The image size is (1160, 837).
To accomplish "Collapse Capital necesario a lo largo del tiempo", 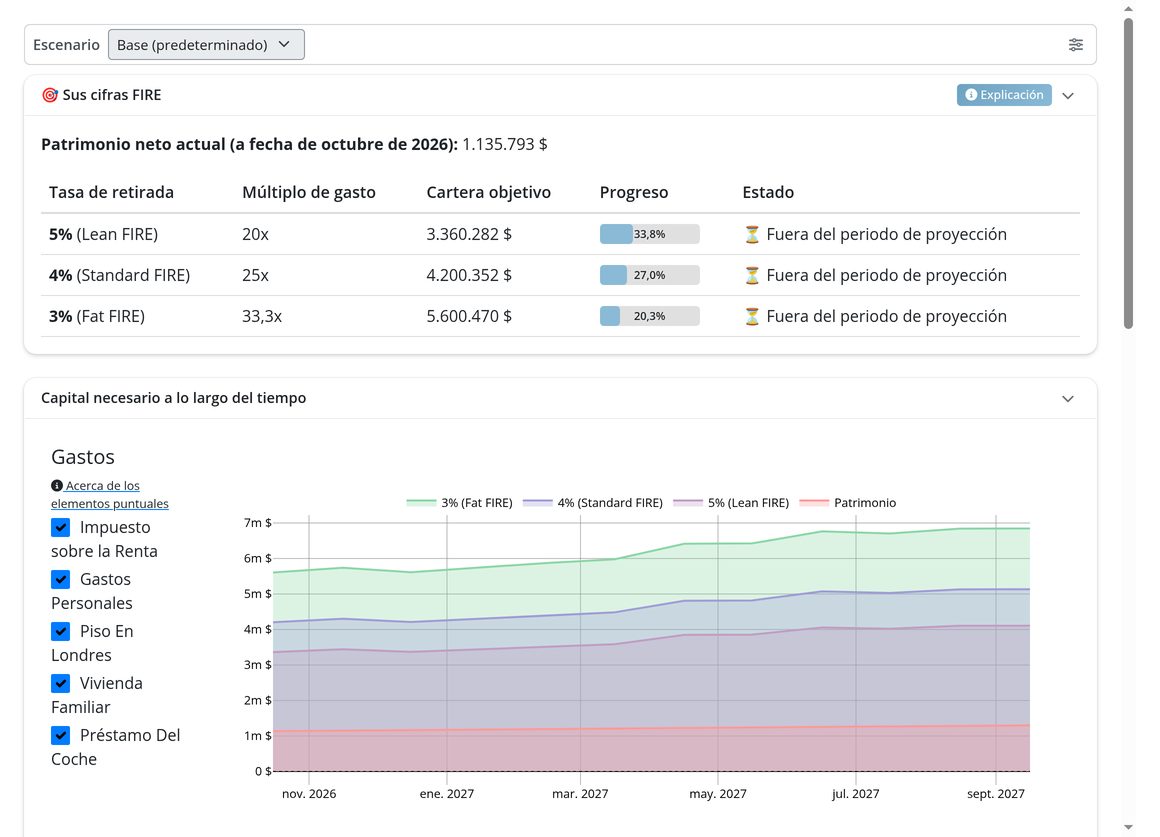I will [x=1068, y=399].
